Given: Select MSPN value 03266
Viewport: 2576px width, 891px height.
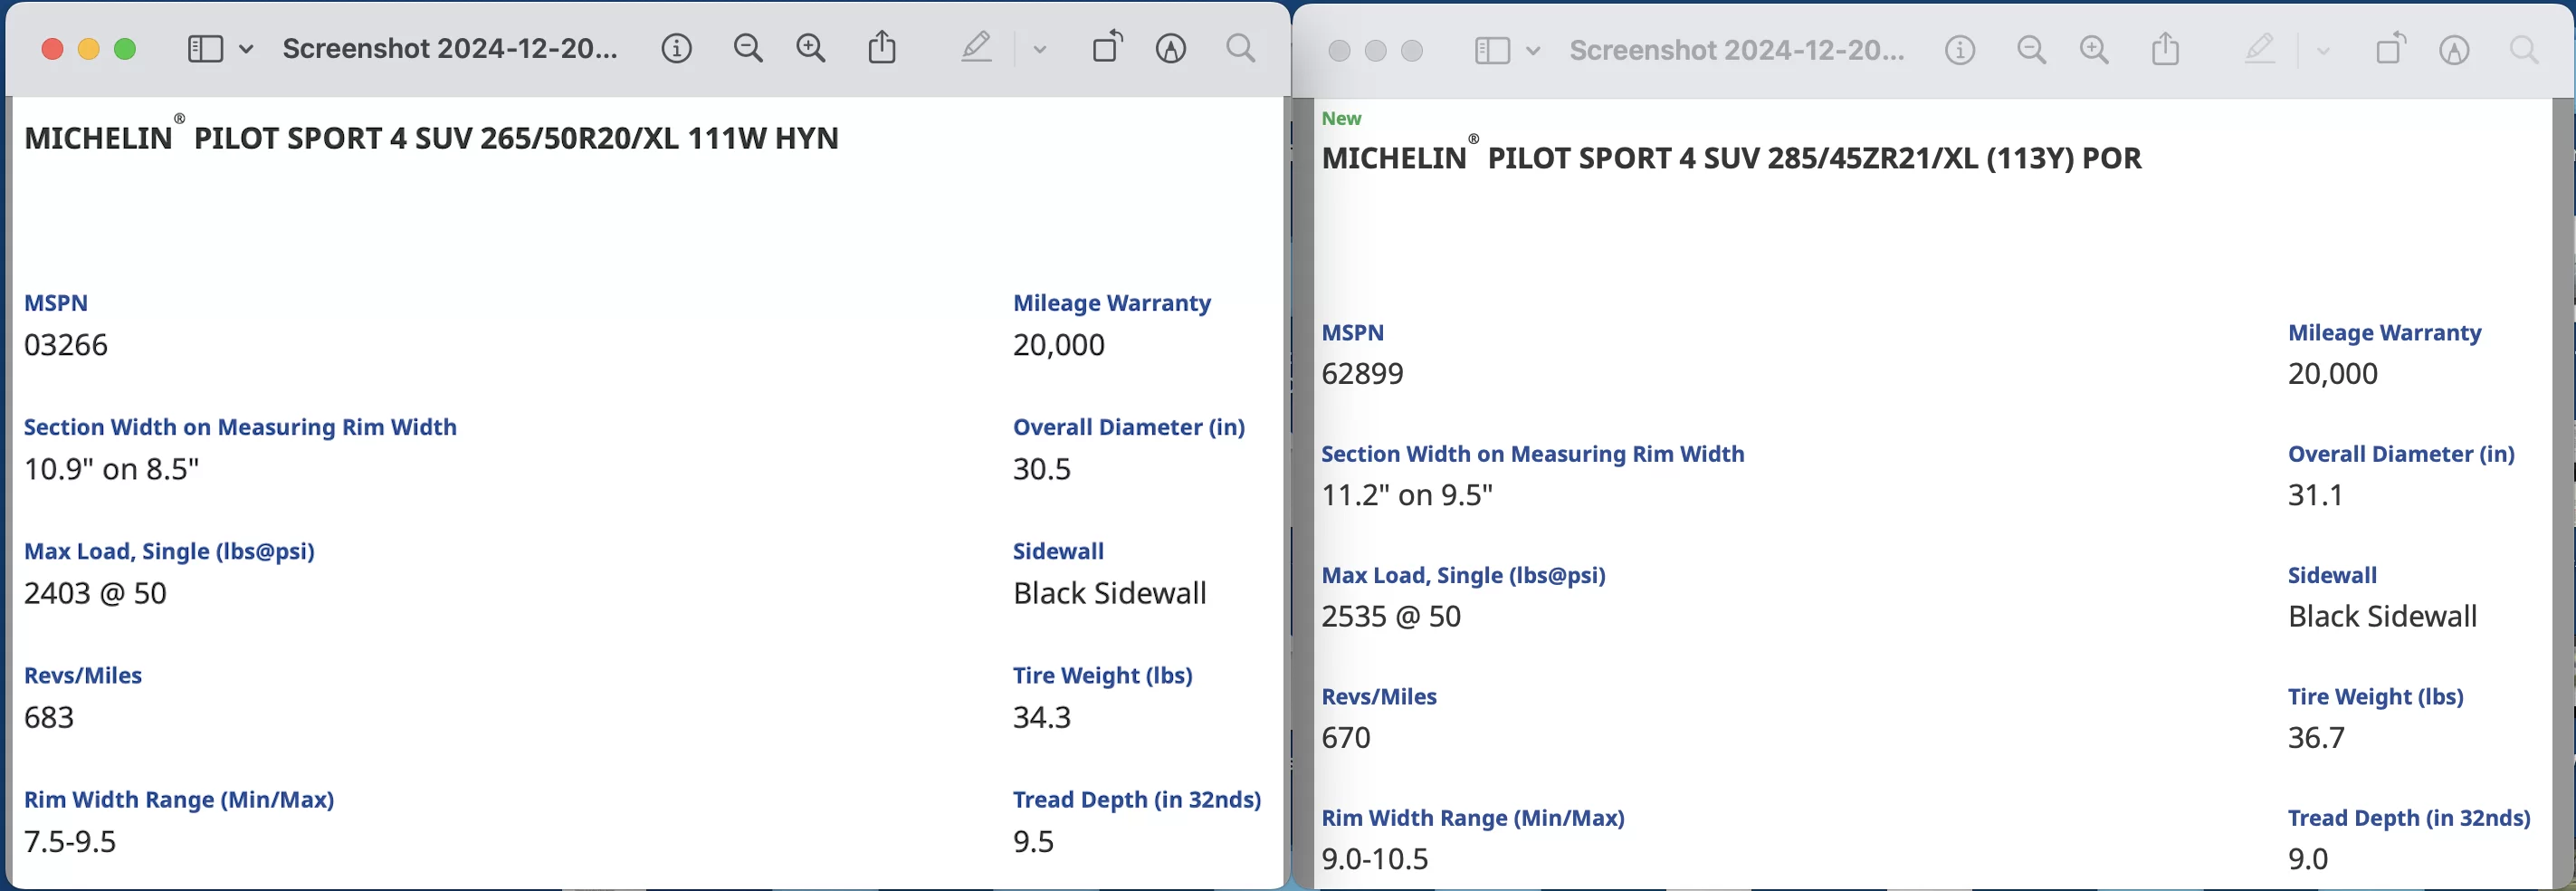Looking at the screenshot, I should (66, 345).
